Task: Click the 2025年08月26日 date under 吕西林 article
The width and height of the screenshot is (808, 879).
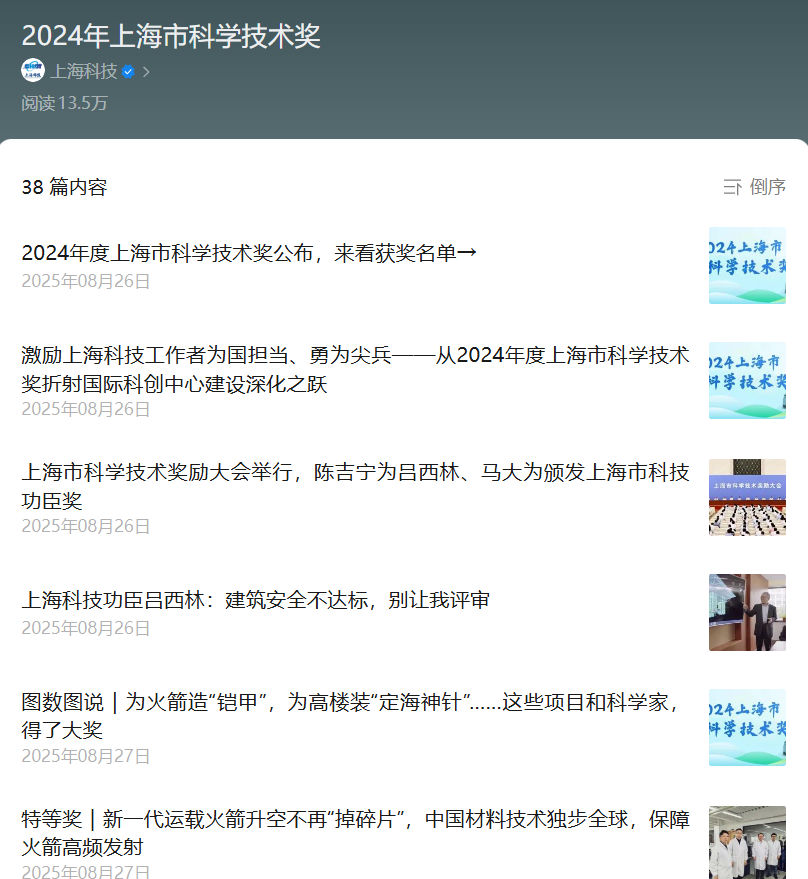Action: pyautogui.click(x=86, y=628)
